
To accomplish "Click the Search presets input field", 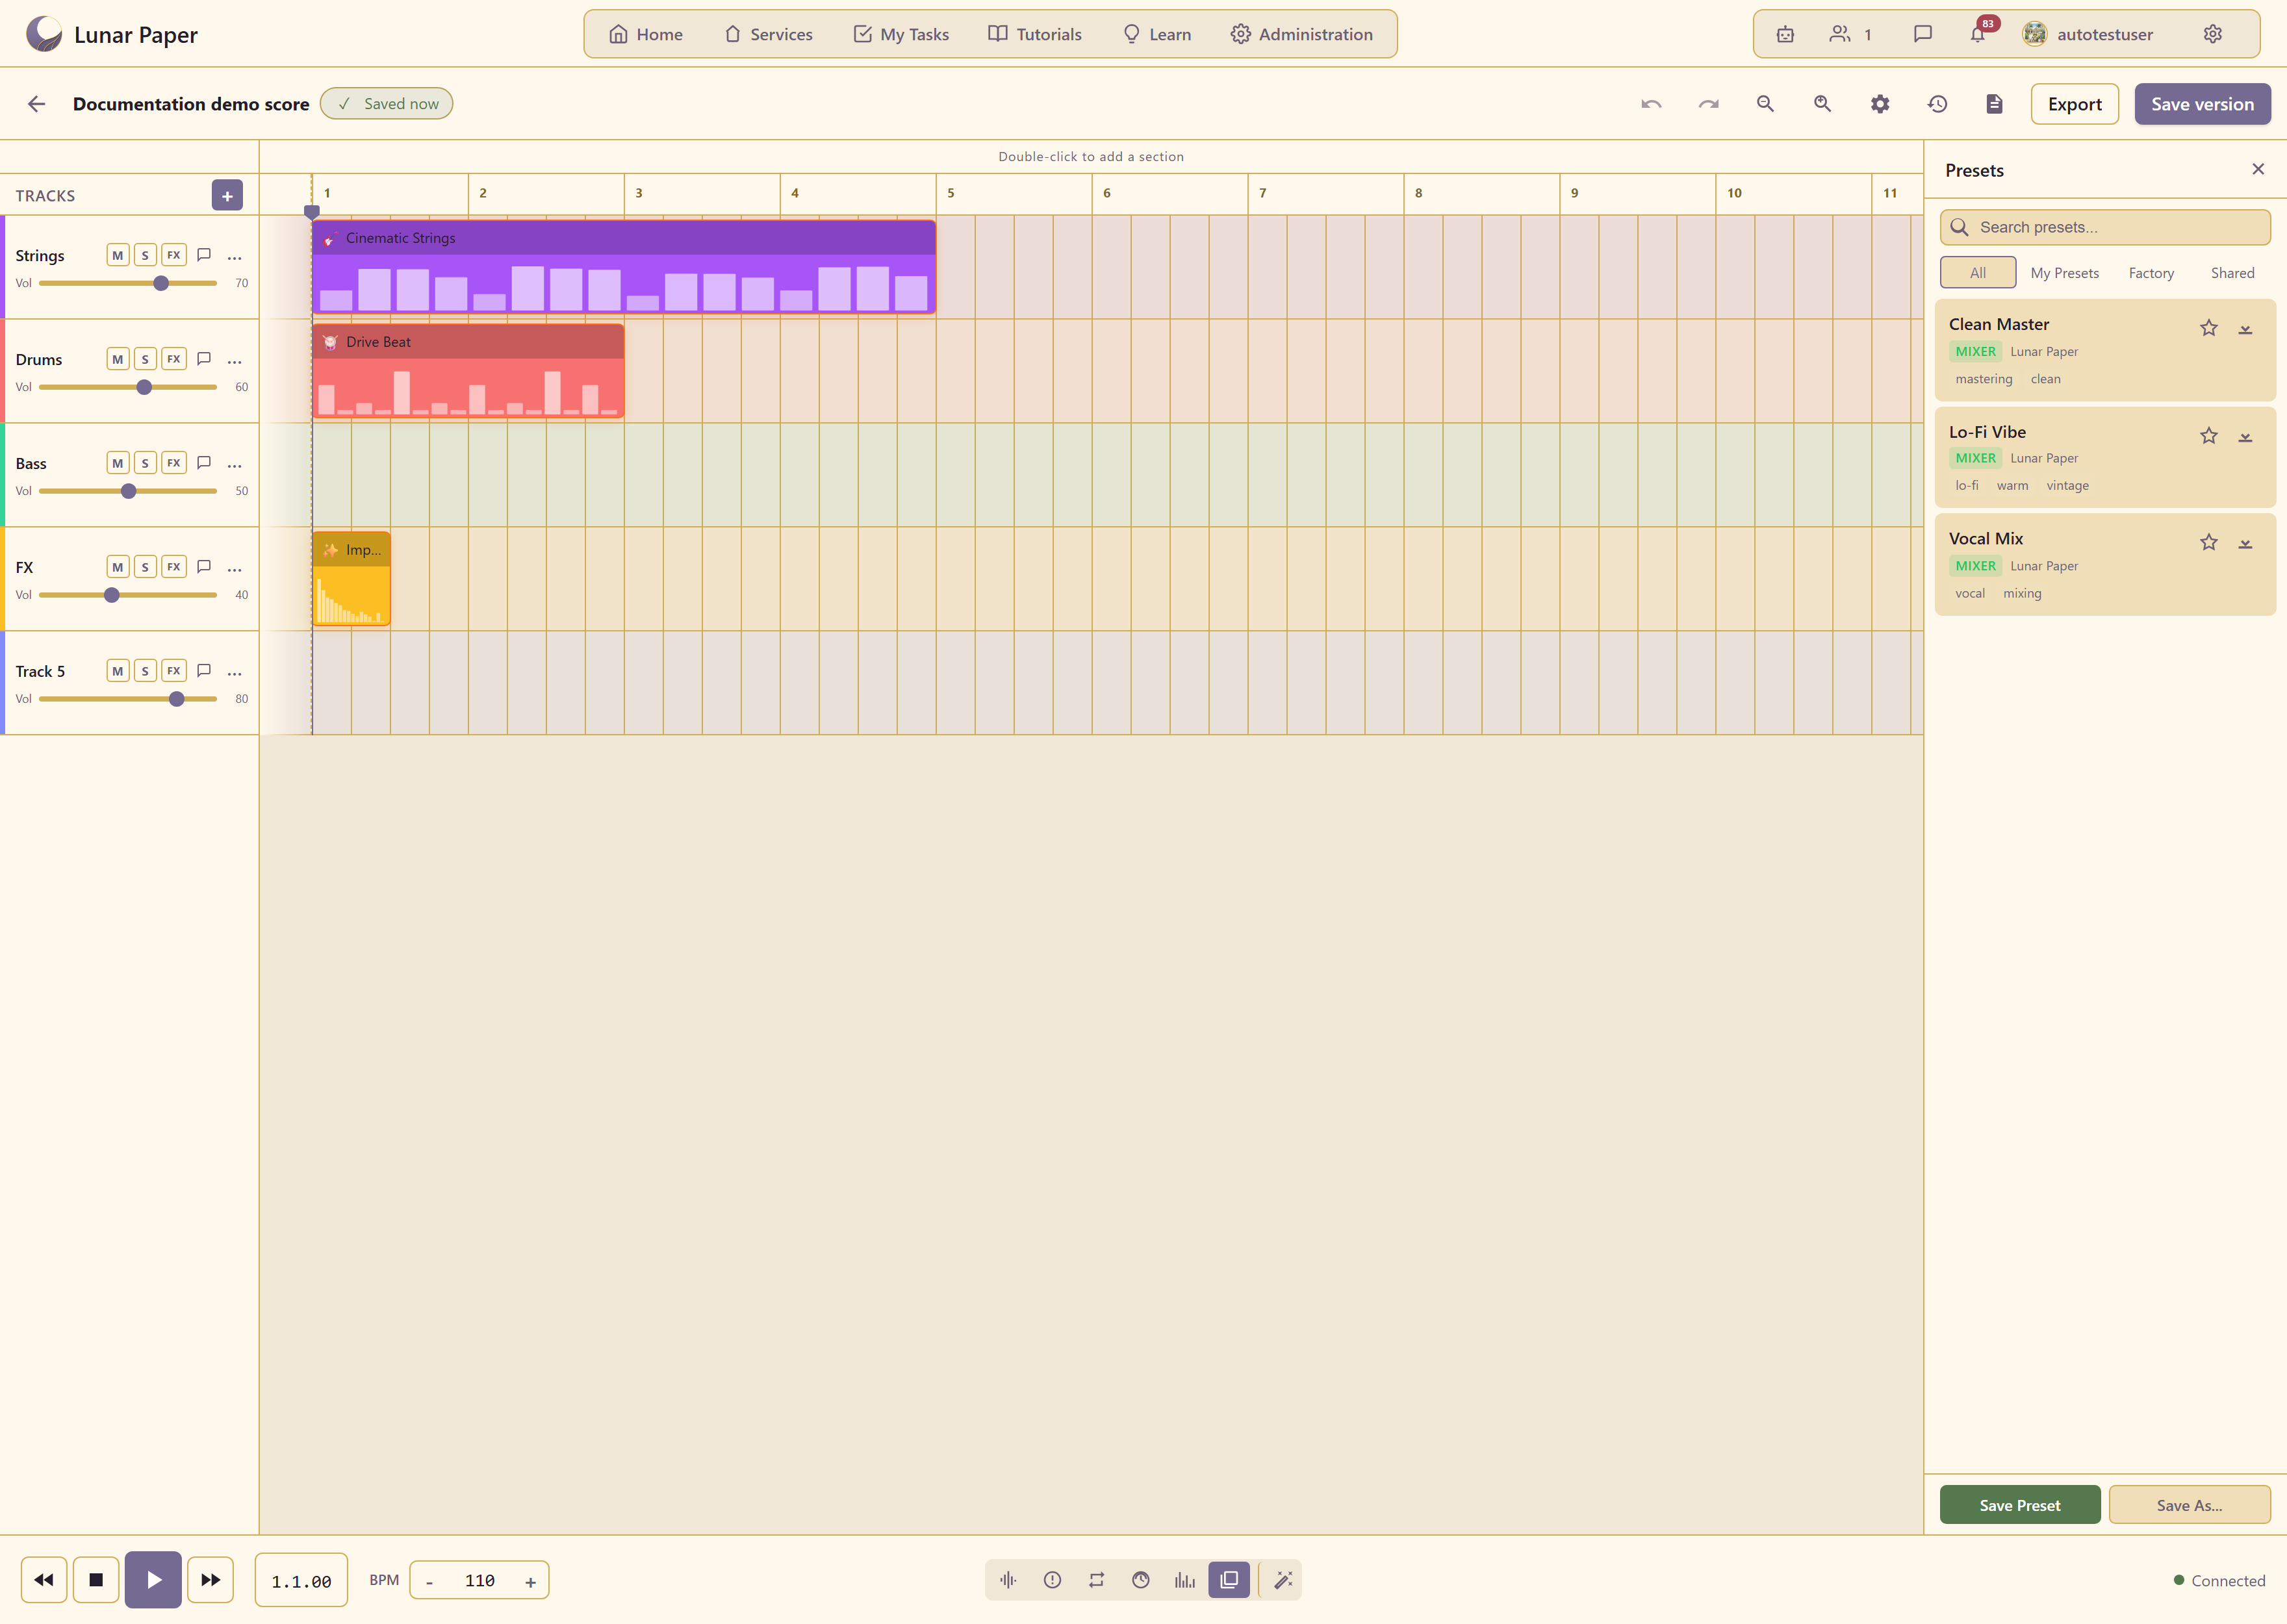I will 2105,227.
